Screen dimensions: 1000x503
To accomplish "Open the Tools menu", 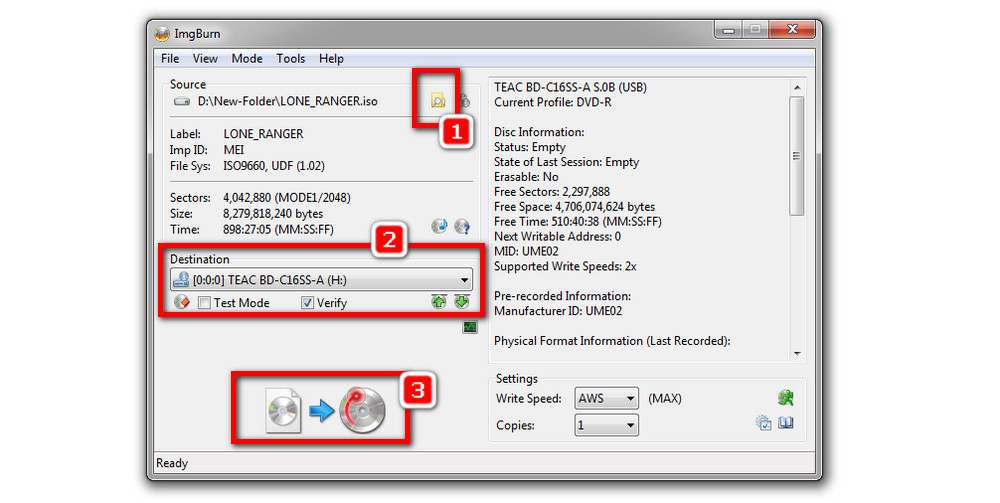I will (x=291, y=59).
